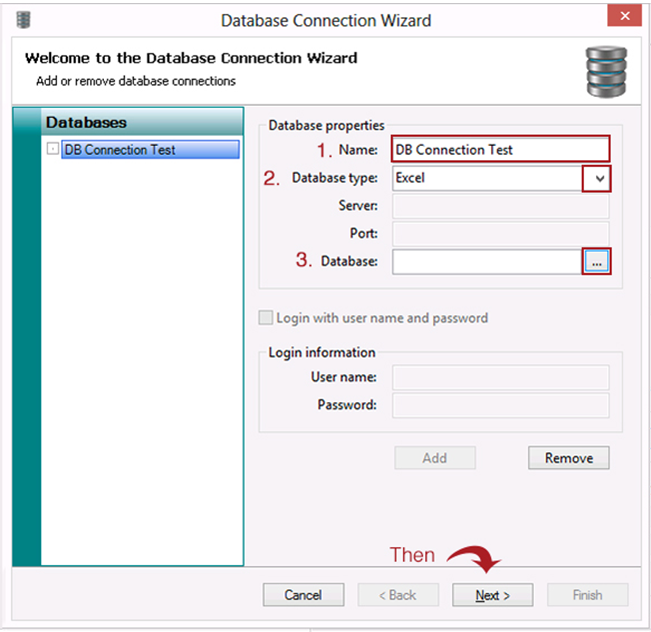
Task: Toggle Login with user name and password checkbox
Action: 266,318
